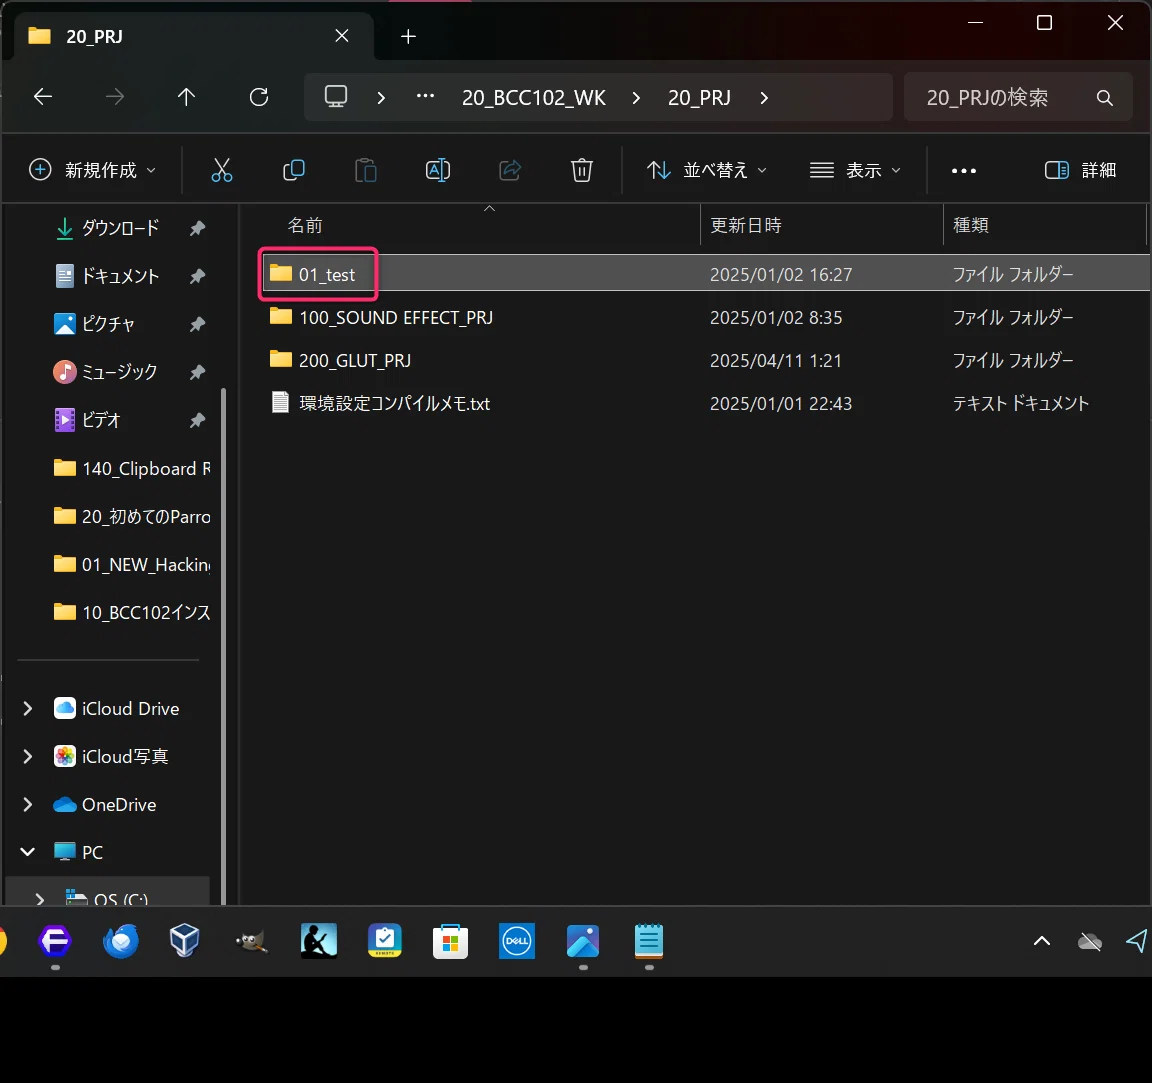Go up one folder level
Image resolution: width=1152 pixels, height=1083 pixels.
point(187,97)
